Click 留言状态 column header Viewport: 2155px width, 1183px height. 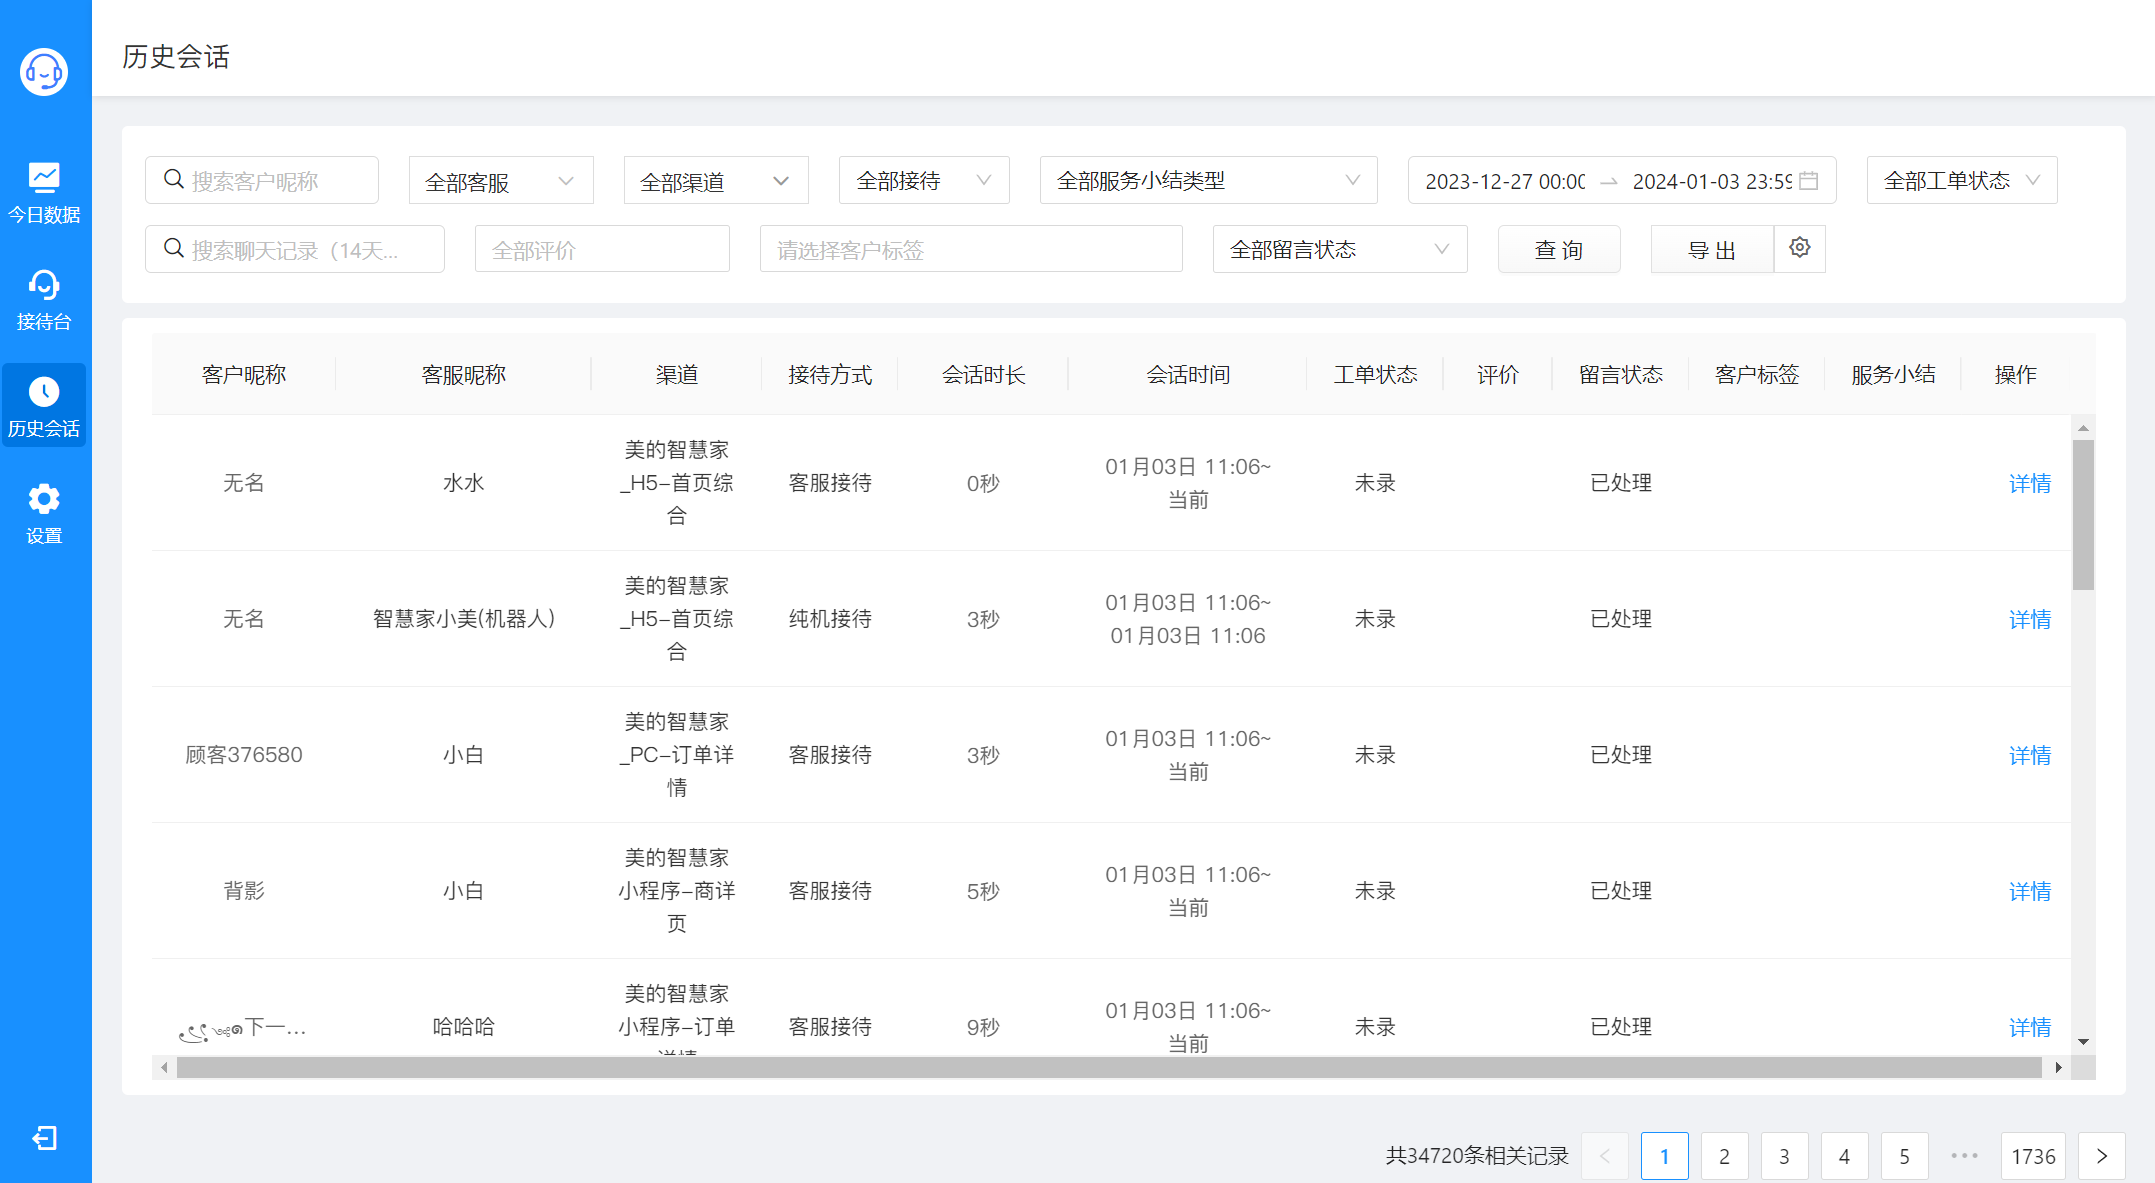1621,375
